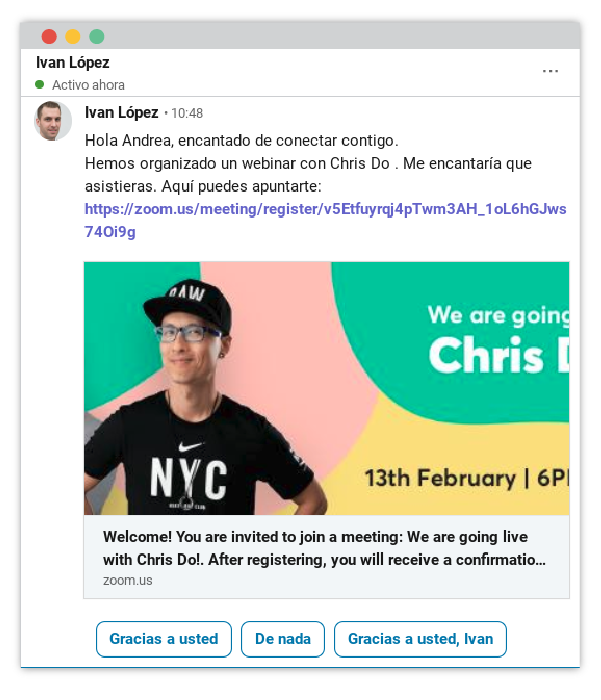
Task: Click the '74Oi9g' second line of link
Action: pyautogui.click(x=110, y=232)
